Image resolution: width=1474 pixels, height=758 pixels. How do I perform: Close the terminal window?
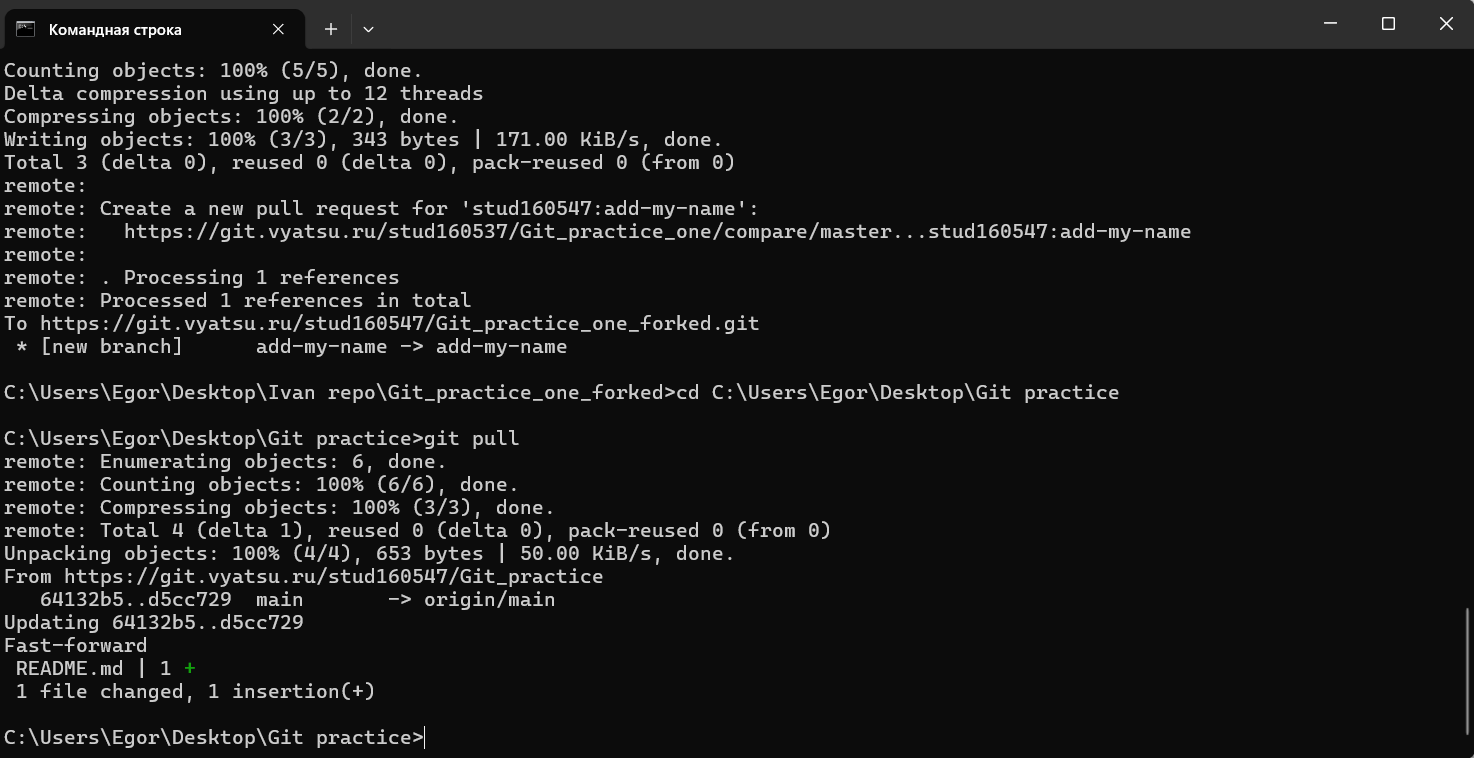[x=1446, y=23]
